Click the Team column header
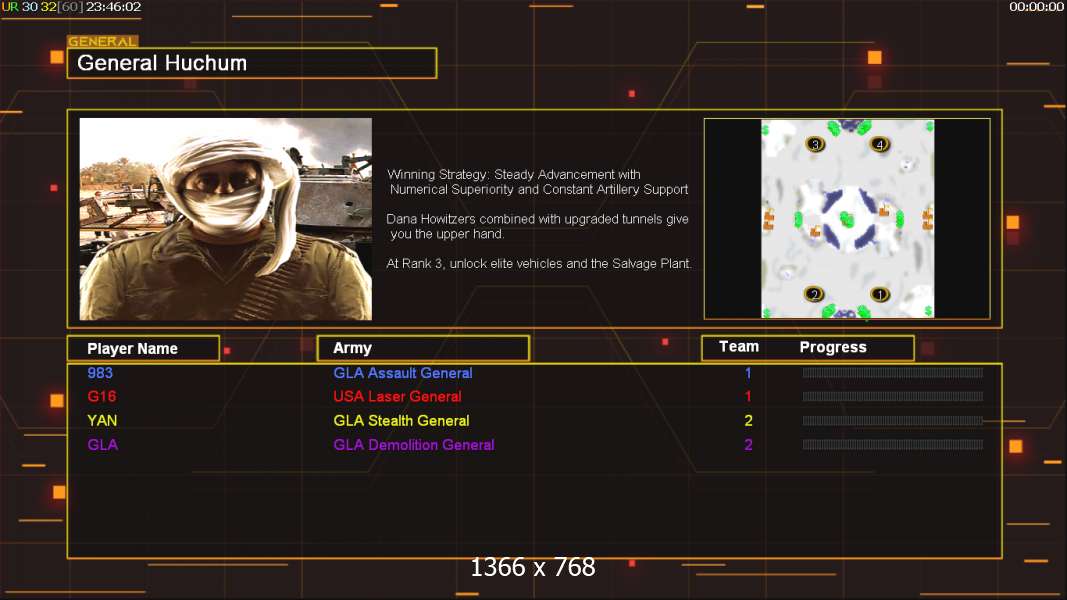The height and width of the screenshot is (600, 1067). click(739, 347)
